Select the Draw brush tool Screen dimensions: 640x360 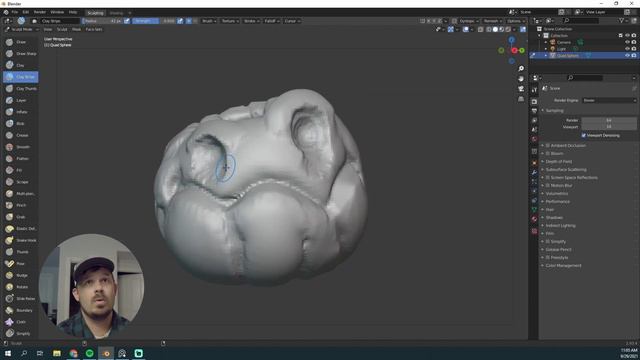[x=20, y=42]
